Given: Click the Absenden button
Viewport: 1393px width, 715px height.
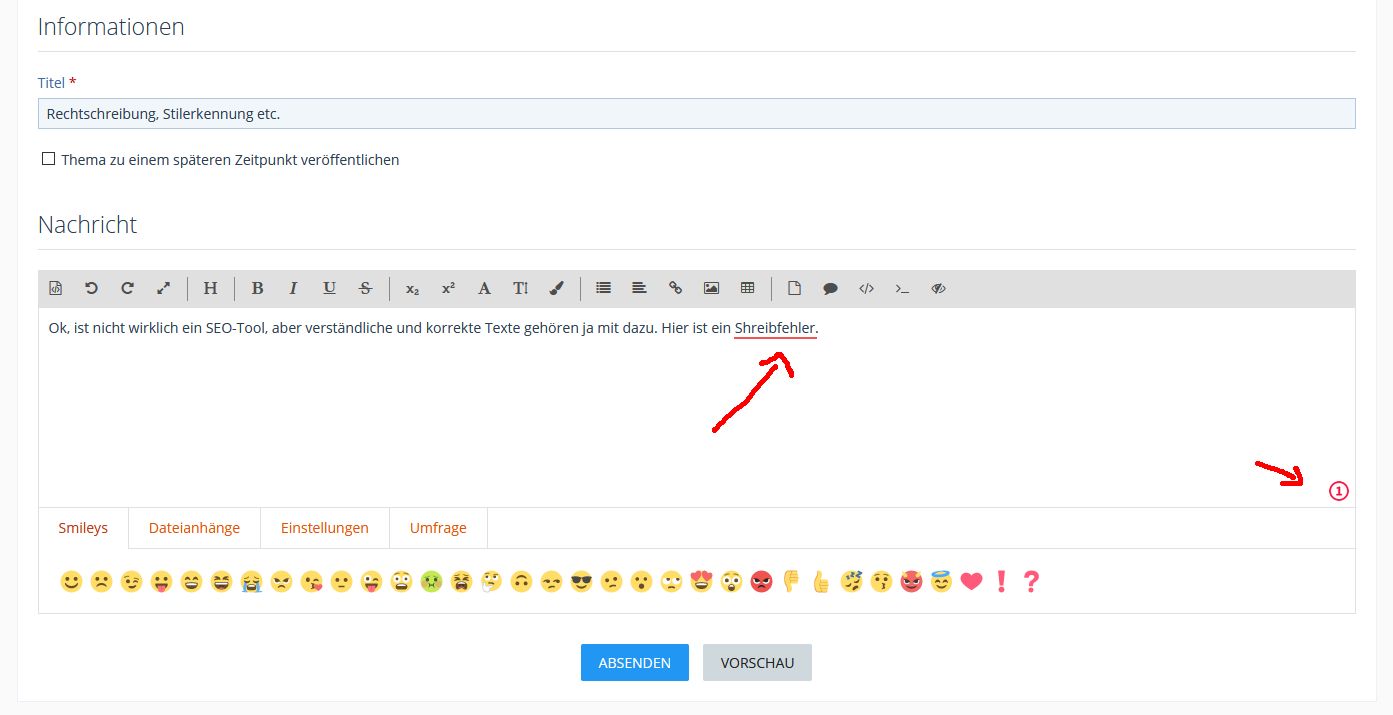Looking at the screenshot, I should 634,662.
